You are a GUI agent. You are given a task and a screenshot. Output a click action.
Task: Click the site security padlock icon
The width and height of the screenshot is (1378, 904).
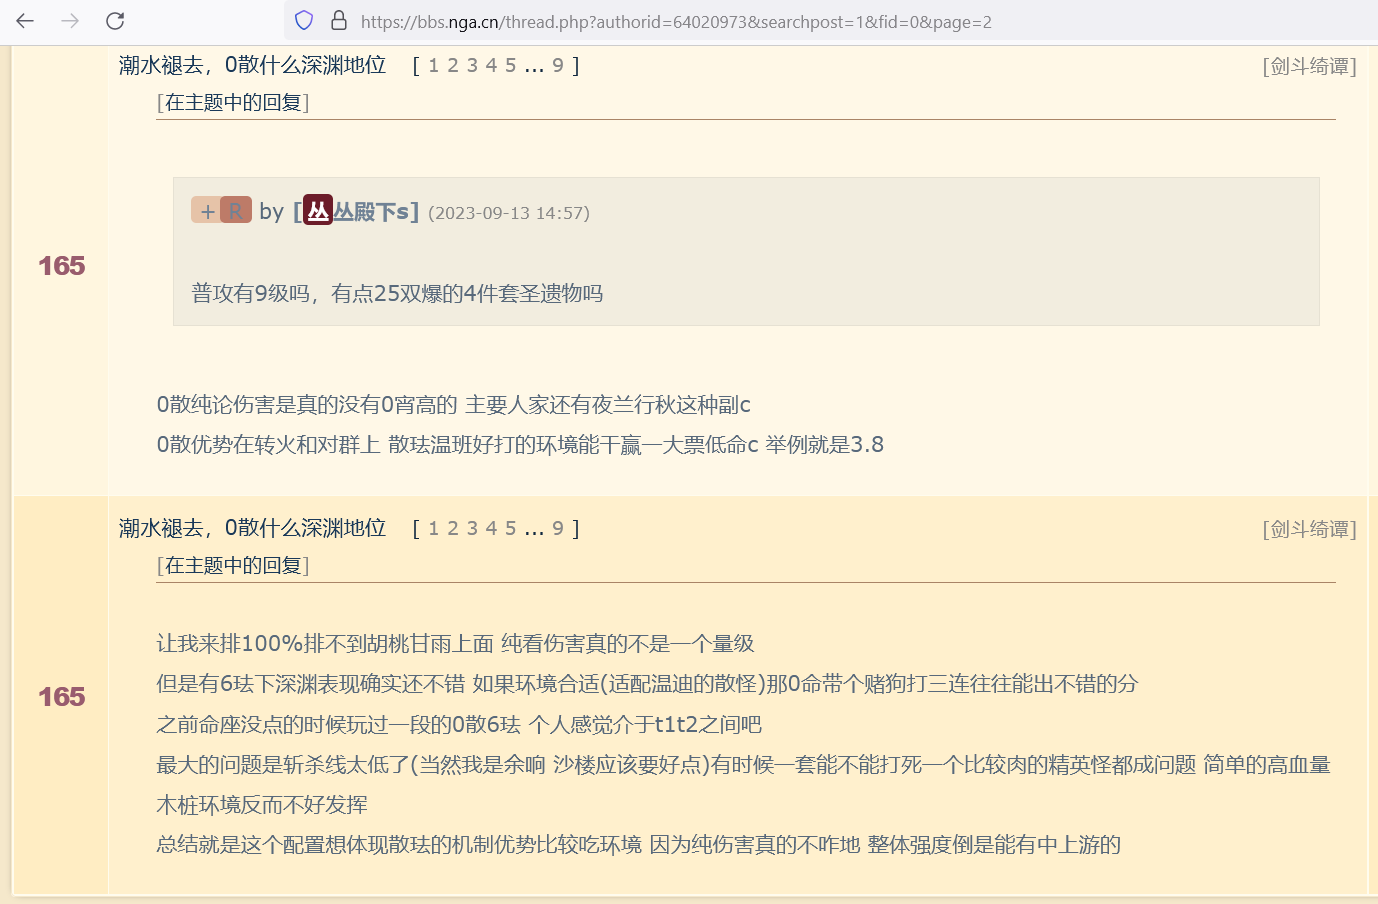pyautogui.click(x=339, y=21)
